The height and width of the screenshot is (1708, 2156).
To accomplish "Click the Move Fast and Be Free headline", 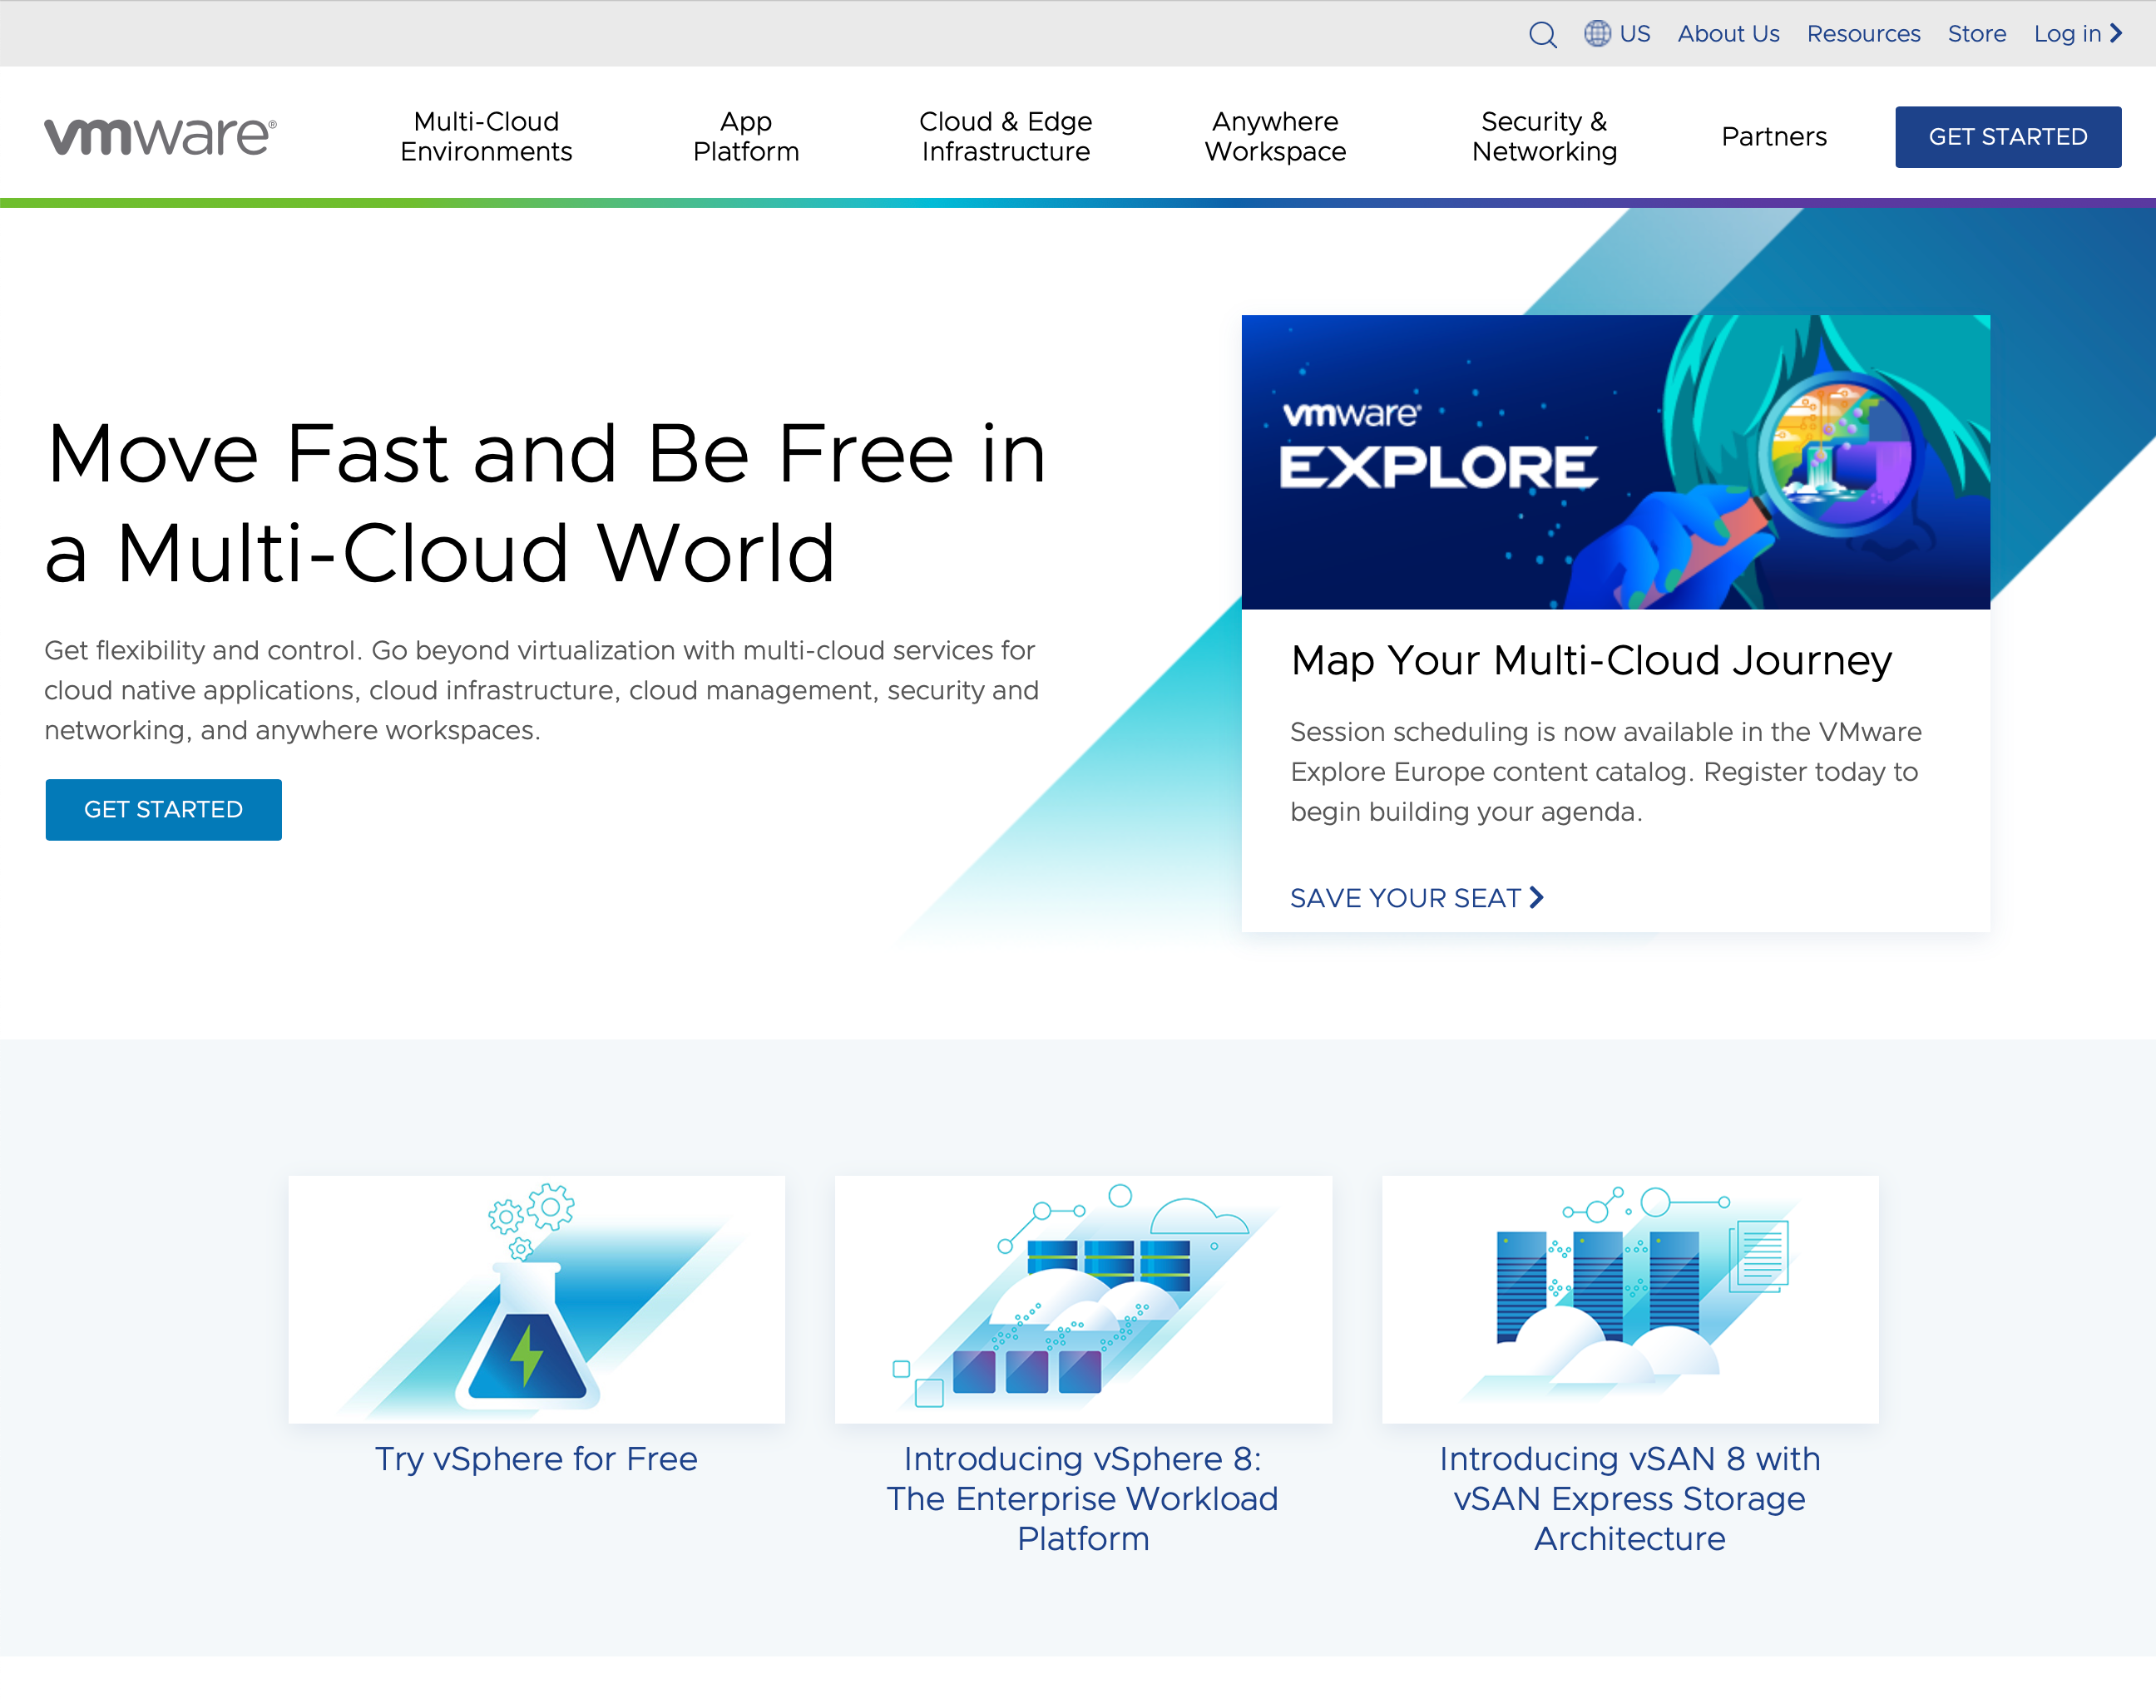I will pyautogui.click(x=546, y=503).
